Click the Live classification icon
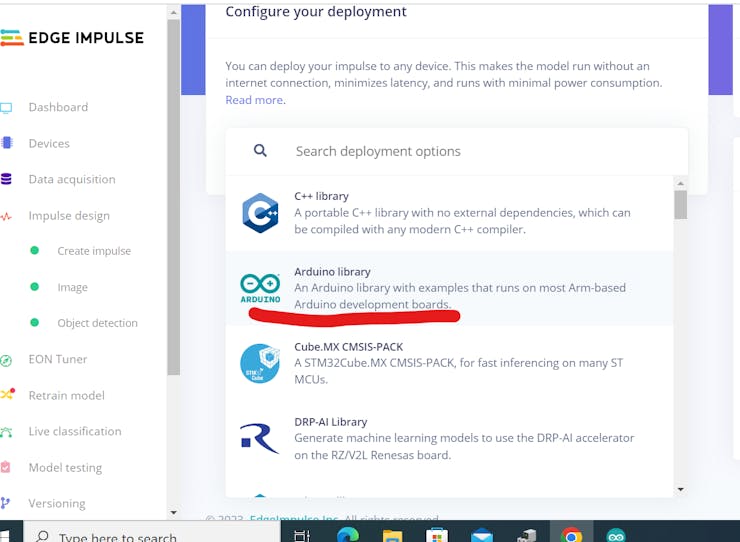The height and width of the screenshot is (542, 740). pyautogui.click(x=6, y=432)
